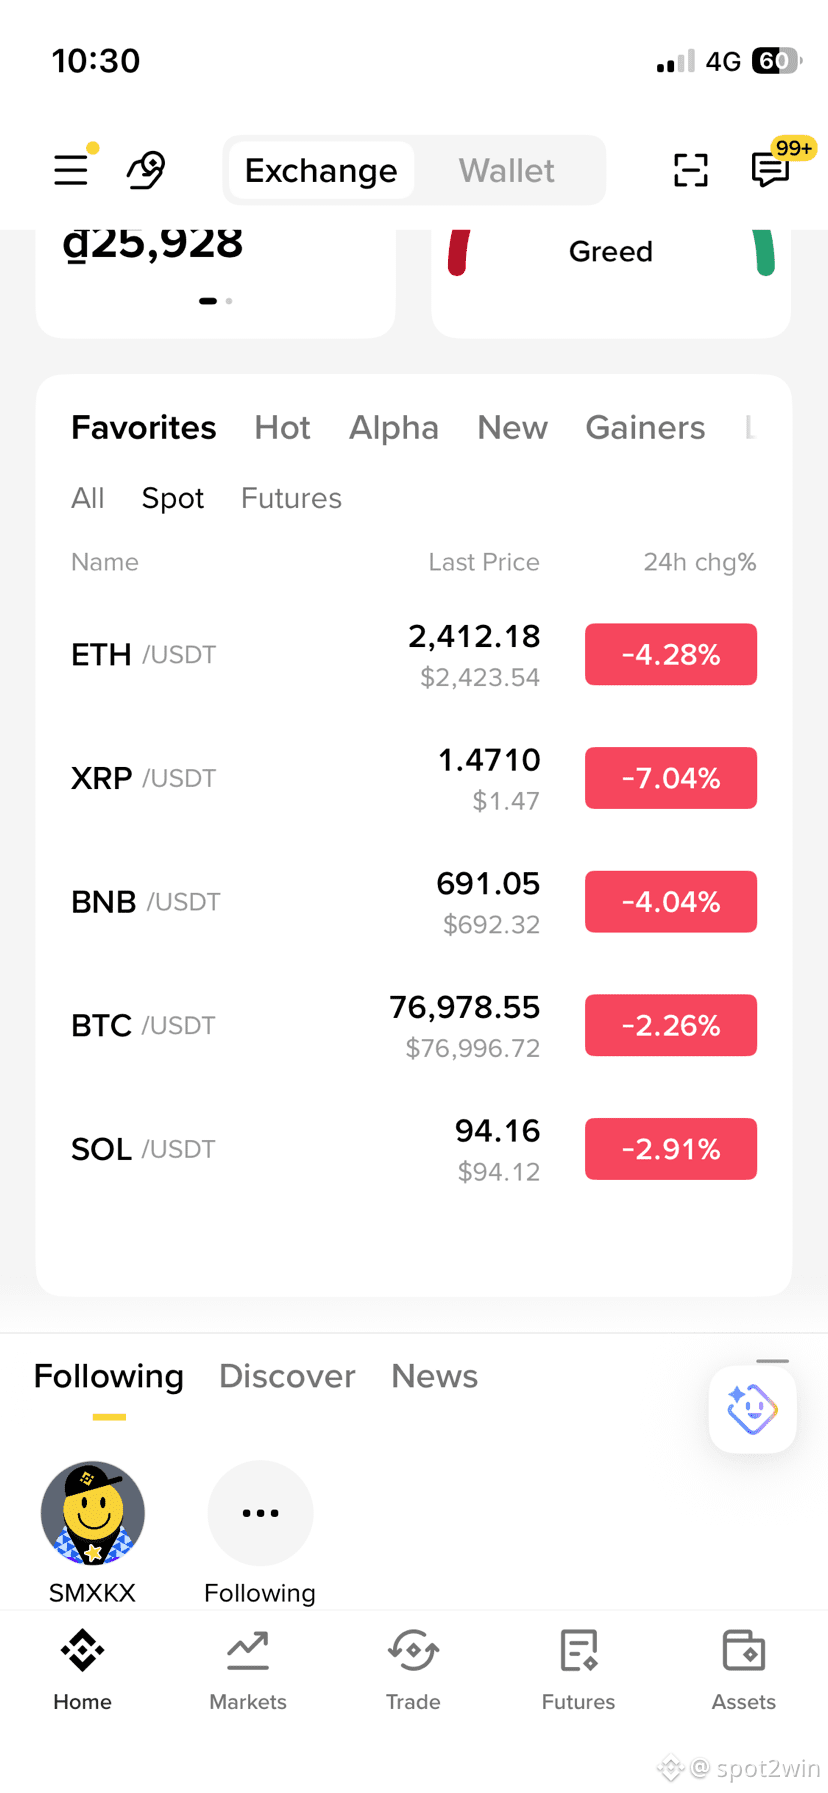
Task: Tap ETH -4.28% change button
Action: pyautogui.click(x=671, y=654)
